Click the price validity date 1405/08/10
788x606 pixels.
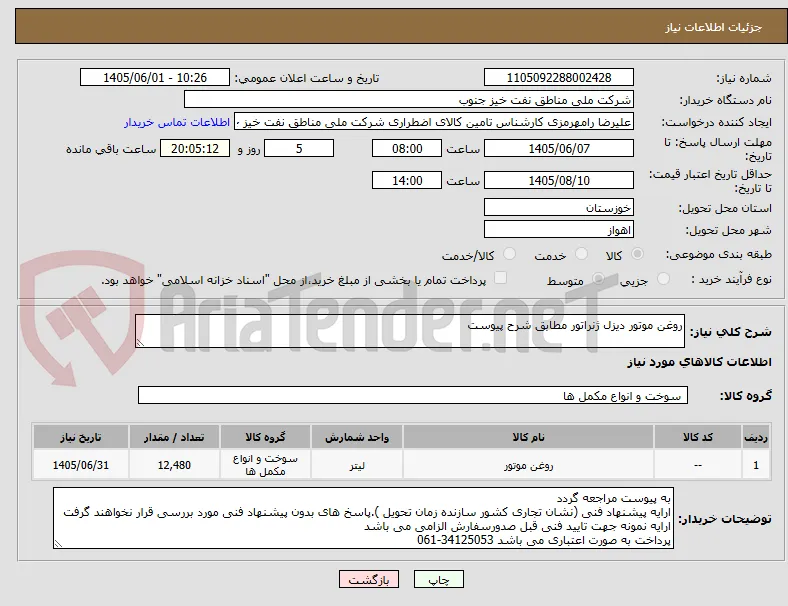pyautogui.click(x=559, y=180)
